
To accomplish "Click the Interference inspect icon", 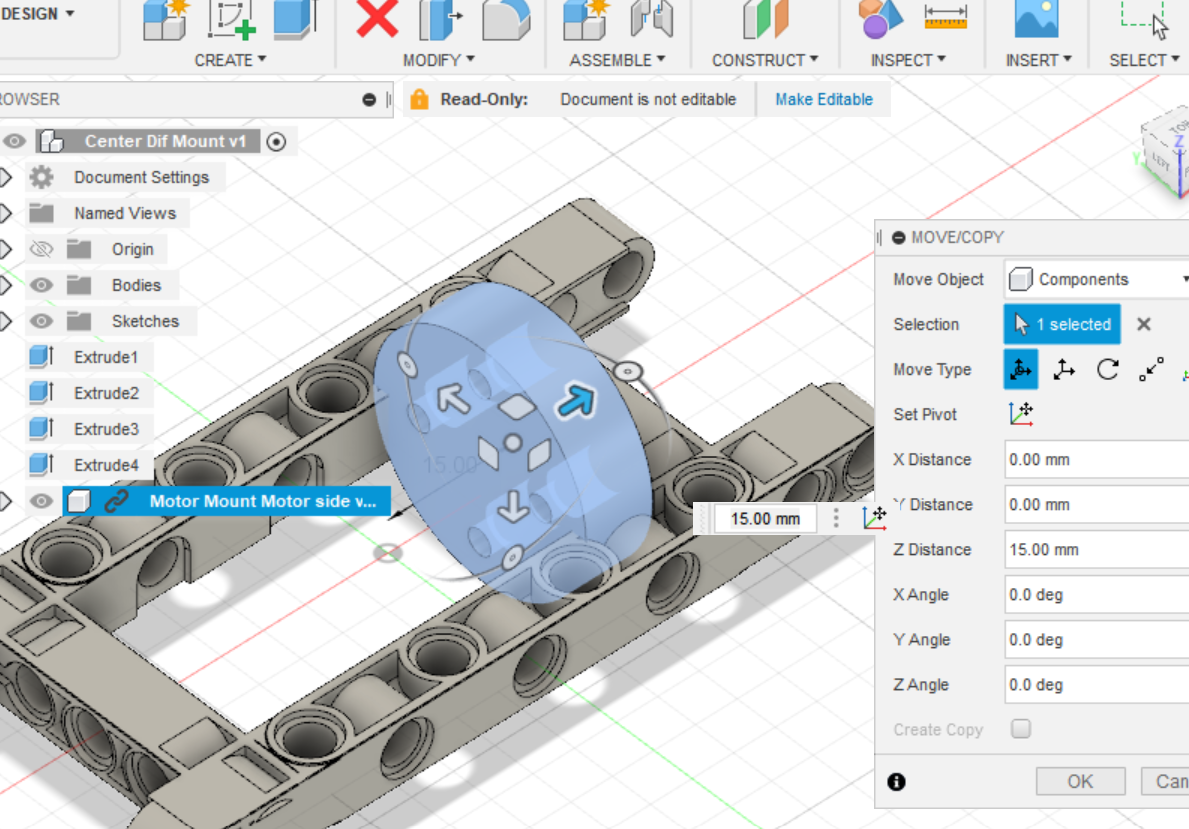I will [880, 19].
